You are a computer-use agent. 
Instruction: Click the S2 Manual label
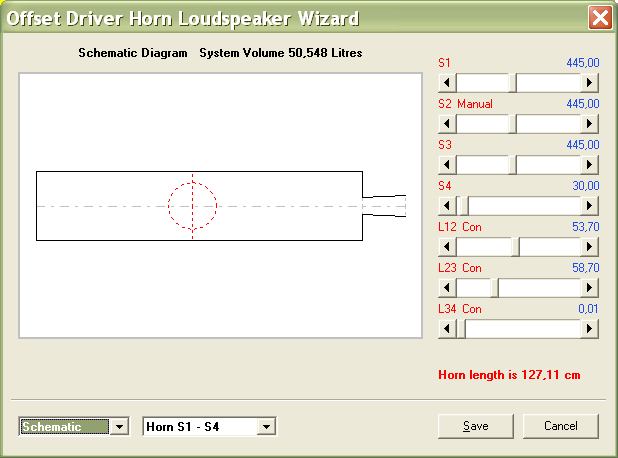tap(465, 104)
